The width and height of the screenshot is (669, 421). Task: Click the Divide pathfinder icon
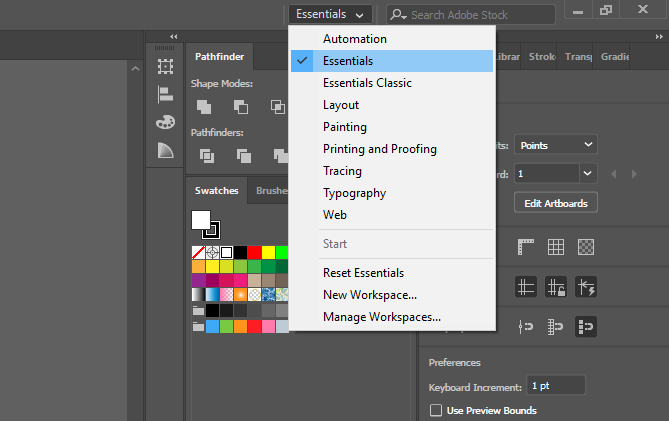[207, 155]
